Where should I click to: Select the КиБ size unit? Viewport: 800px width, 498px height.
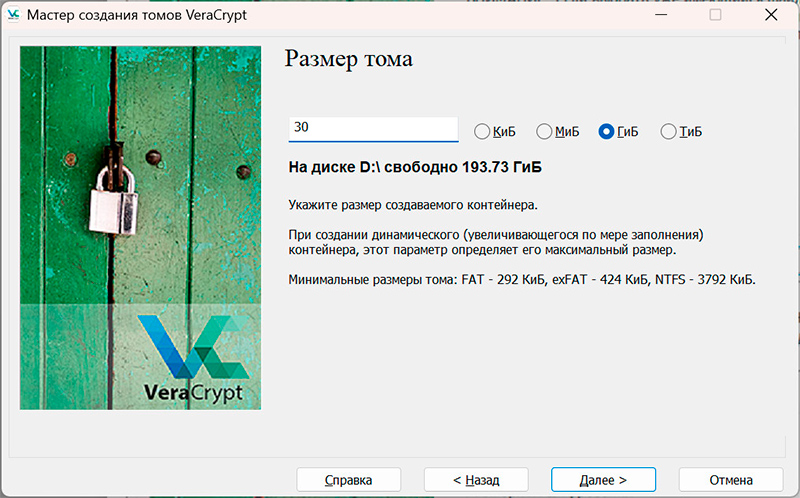[482, 131]
